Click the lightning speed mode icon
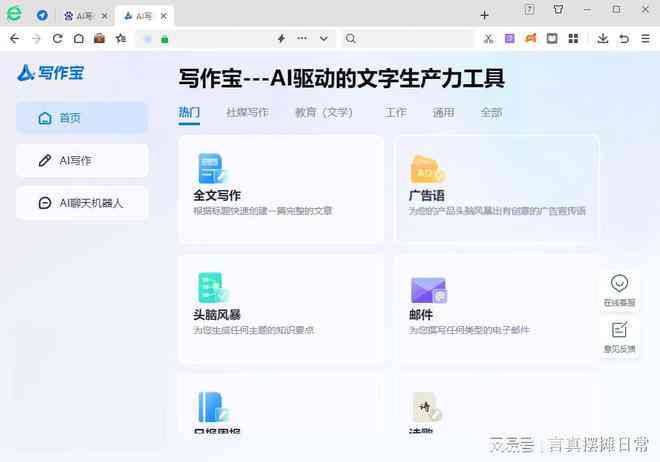The height and width of the screenshot is (462, 660). click(x=281, y=39)
